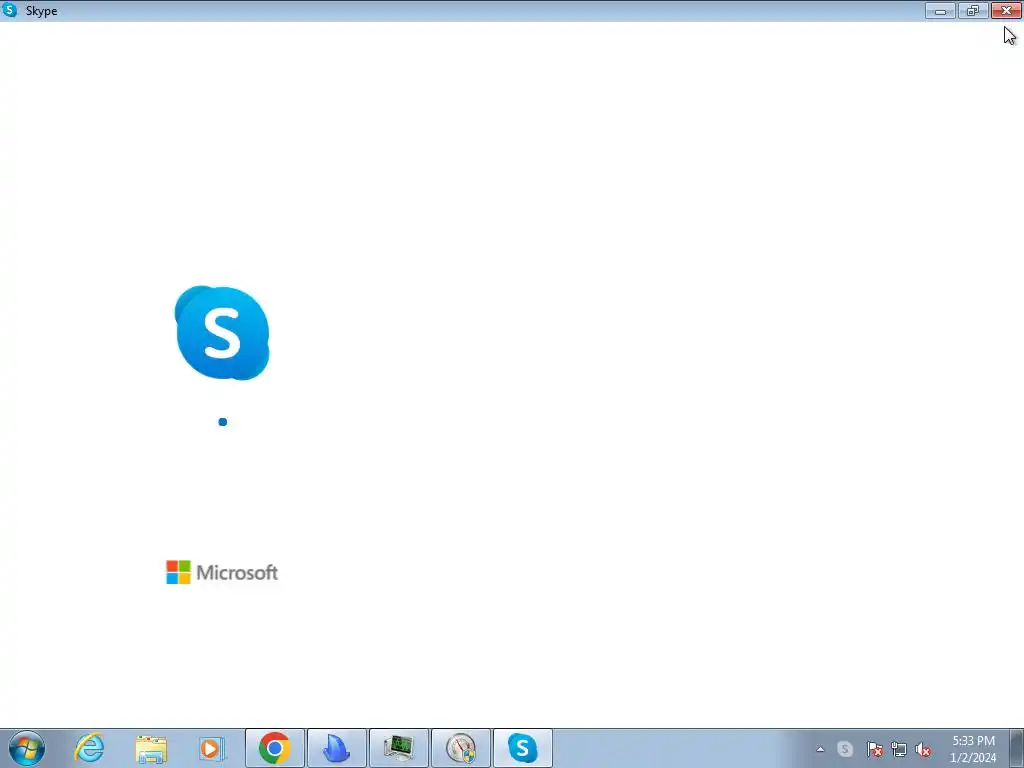The width and height of the screenshot is (1024, 768).
Task: Switch to Google Chrome in the taskbar
Action: point(275,748)
